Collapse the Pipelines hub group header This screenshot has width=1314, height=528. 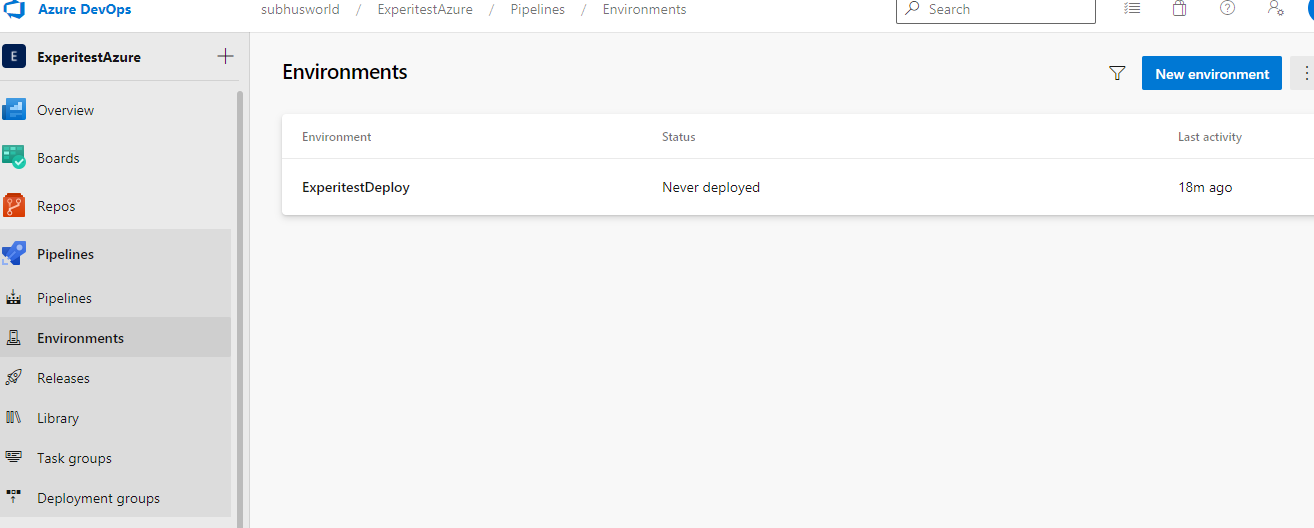[115, 254]
